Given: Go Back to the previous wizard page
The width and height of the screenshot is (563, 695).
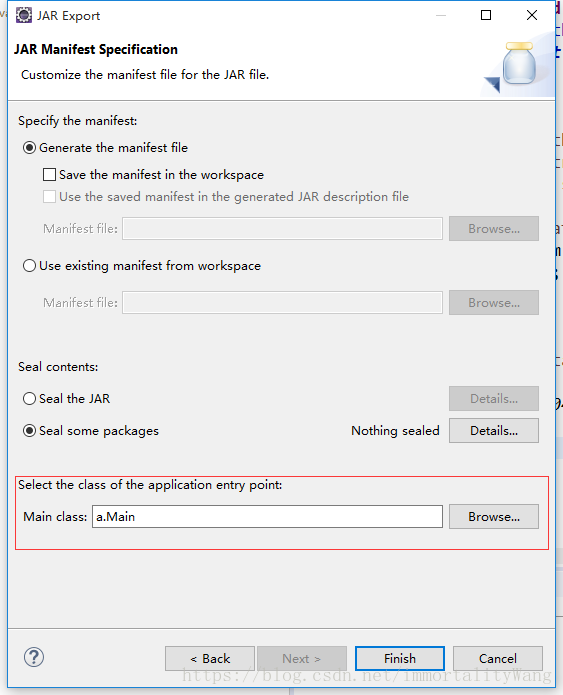Looking at the screenshot, I should click(x=210, y=658).
